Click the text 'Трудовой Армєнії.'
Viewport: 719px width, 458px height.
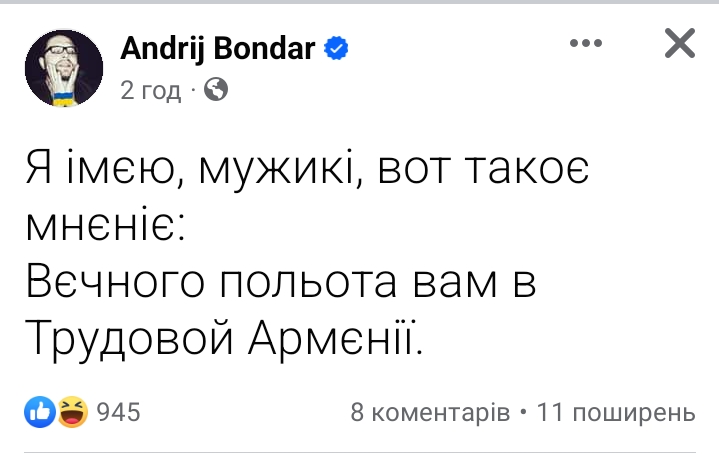pos(224,339)
